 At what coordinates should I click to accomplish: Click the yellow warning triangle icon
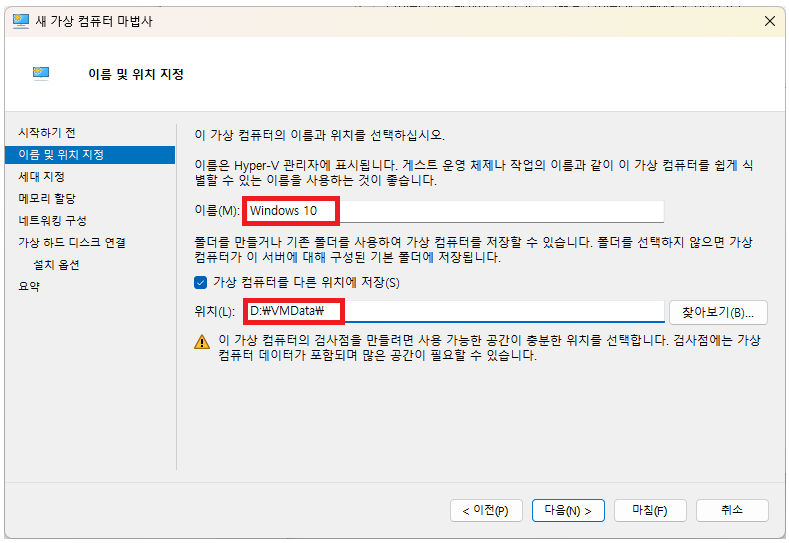pyautogui.click(x=202, y=342)
